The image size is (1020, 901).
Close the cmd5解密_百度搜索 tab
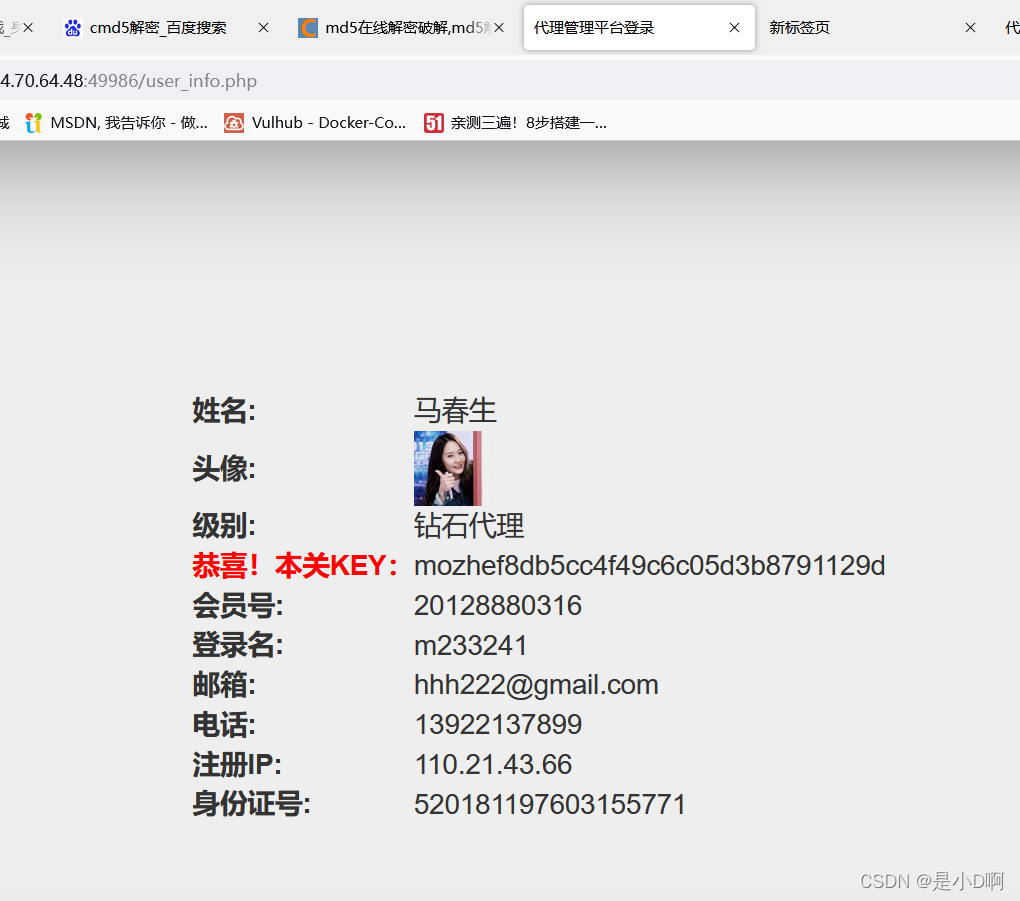pos(263,28)
